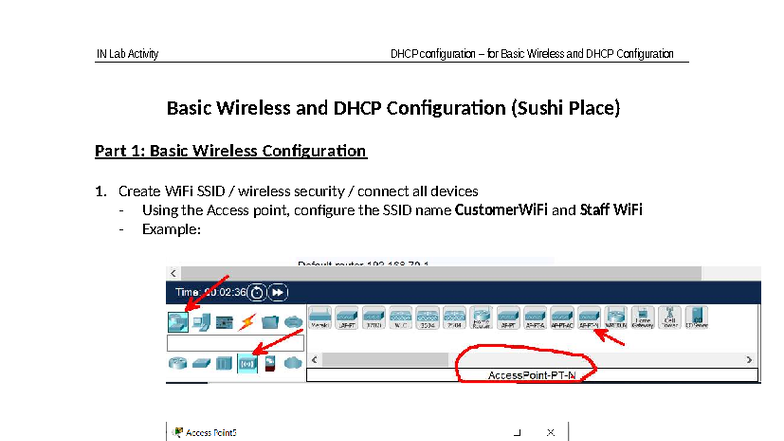Choose the Routers subcategory icon
The width and height of the screenshot is (784, 441).
178,363
